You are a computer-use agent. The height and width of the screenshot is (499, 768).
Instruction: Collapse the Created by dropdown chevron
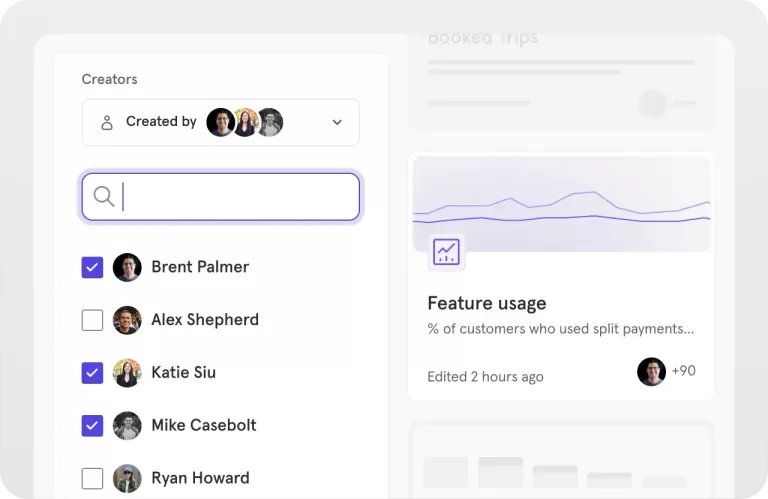pos(337,122)
